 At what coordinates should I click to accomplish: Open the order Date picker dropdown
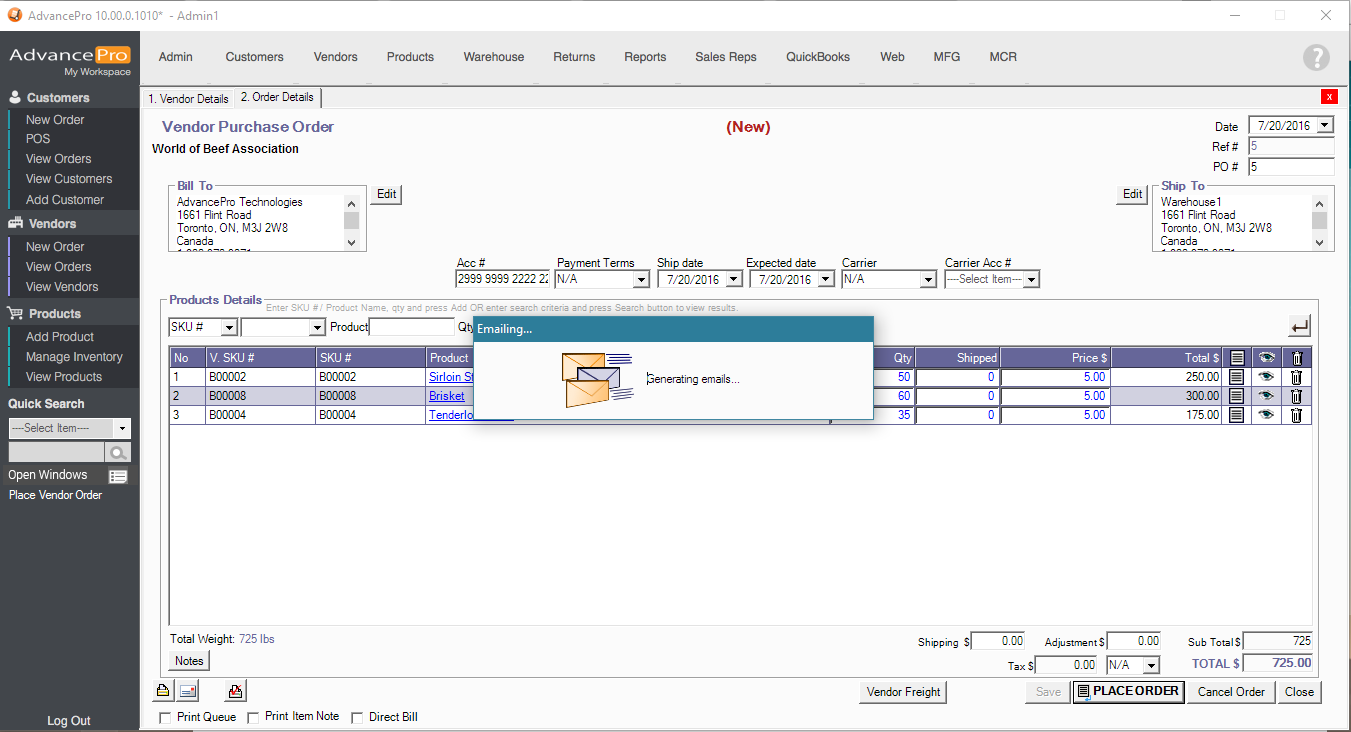click(1325, 126)
